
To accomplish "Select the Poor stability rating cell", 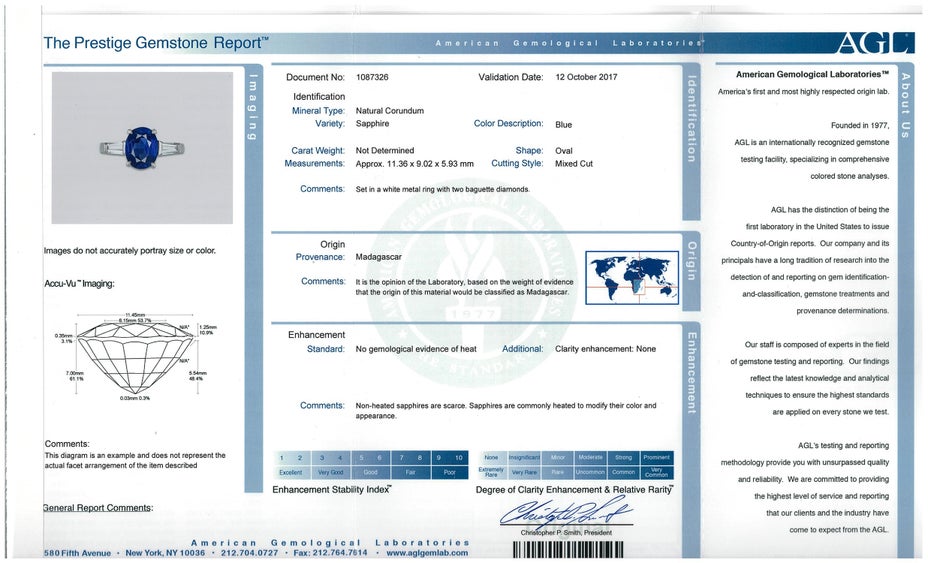I will [449, 472].
